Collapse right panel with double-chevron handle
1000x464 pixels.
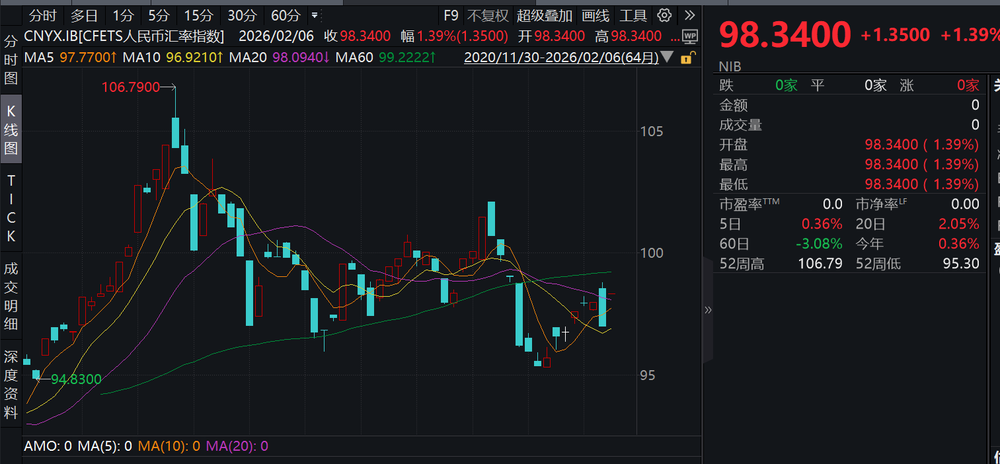coord(707,310)
